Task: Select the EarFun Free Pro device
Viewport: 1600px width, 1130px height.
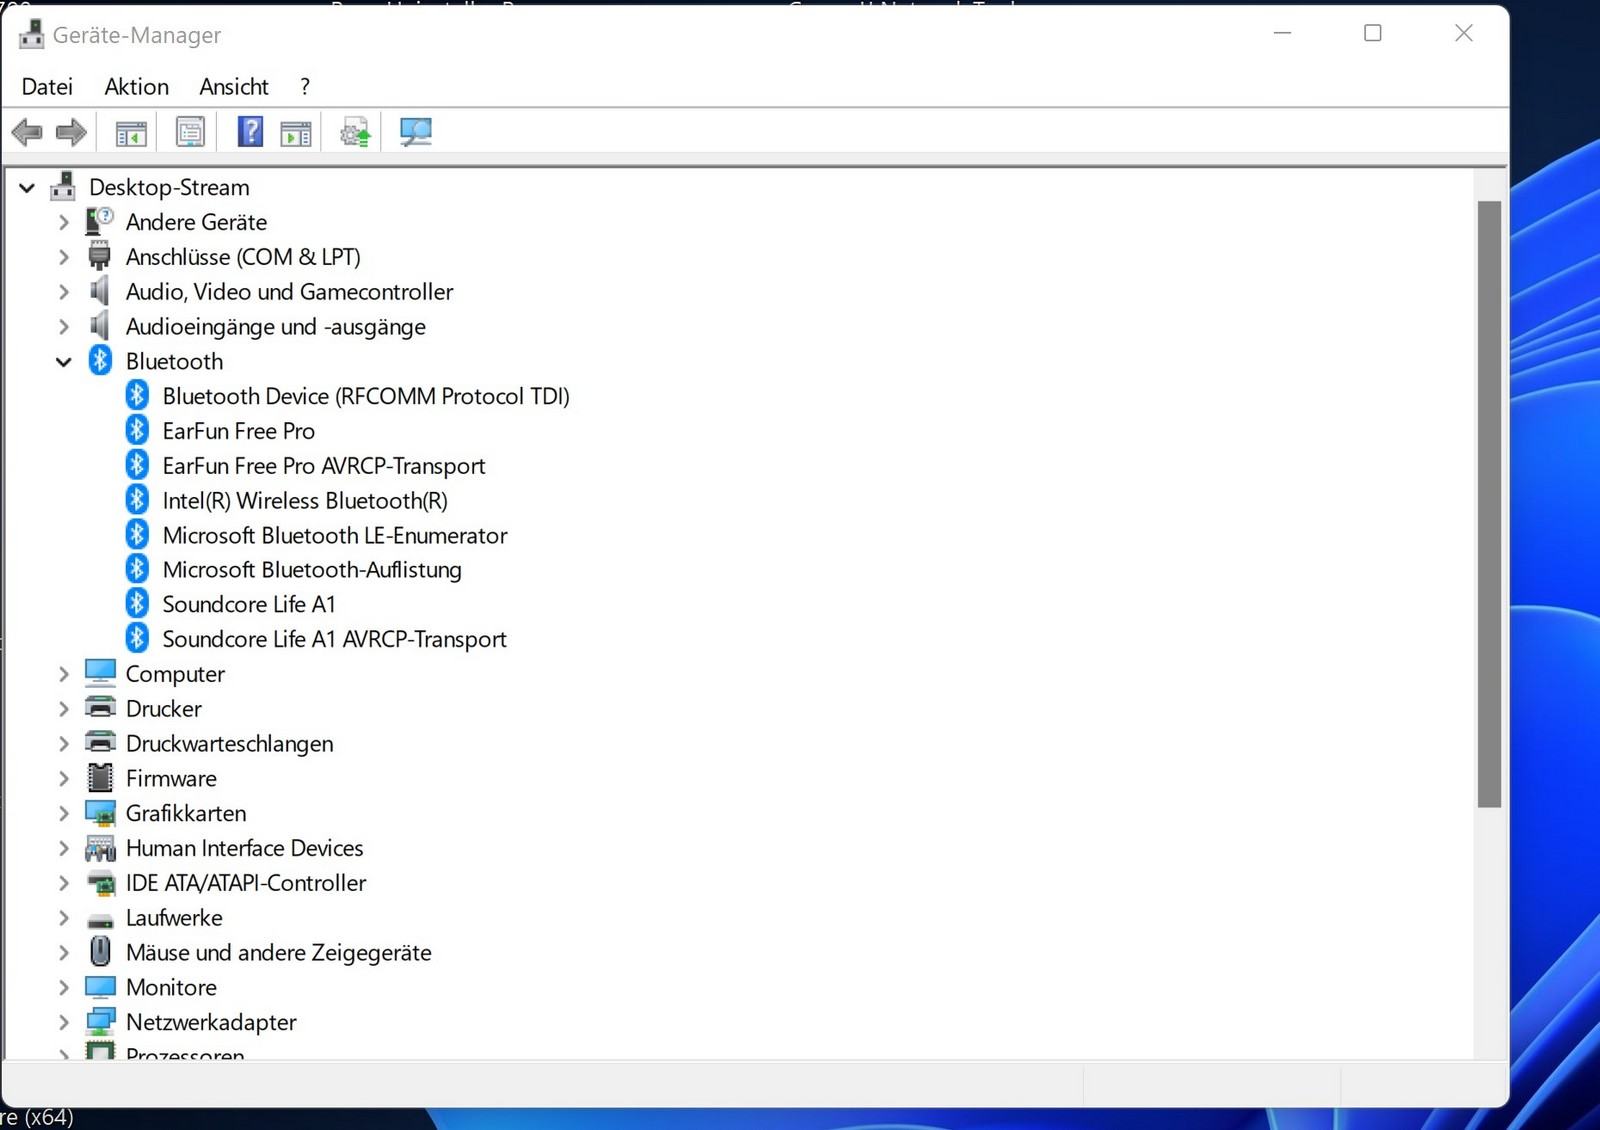Action: coord(238,431)
